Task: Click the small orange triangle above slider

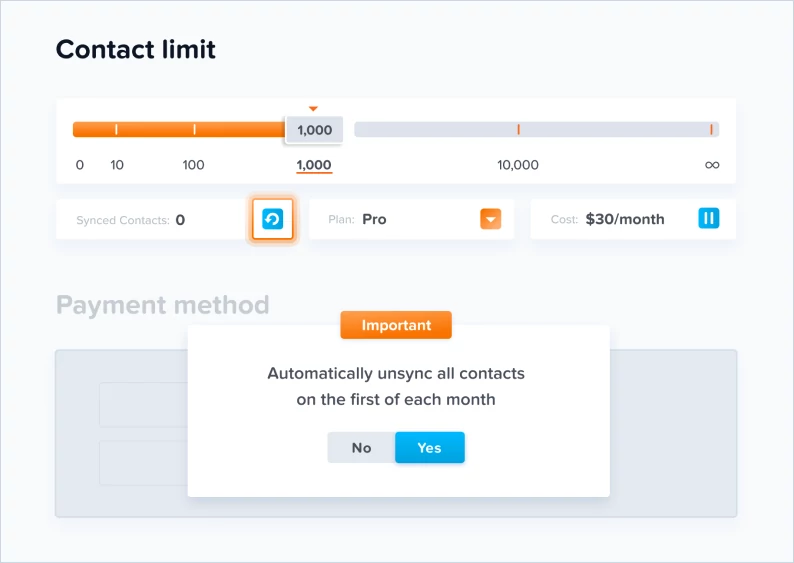Action: (x=313, y=108)
